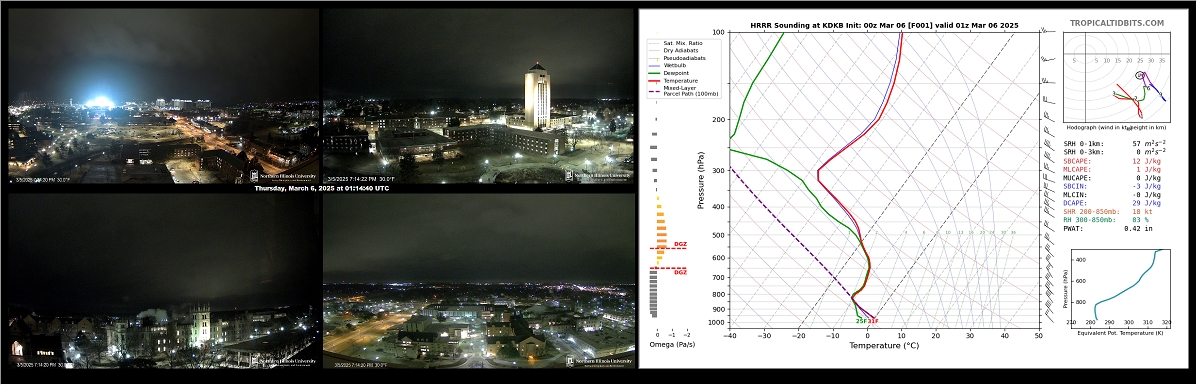
Task: Click the Equivalent Pot. Temperature chart
Action: coord(1122,285)
